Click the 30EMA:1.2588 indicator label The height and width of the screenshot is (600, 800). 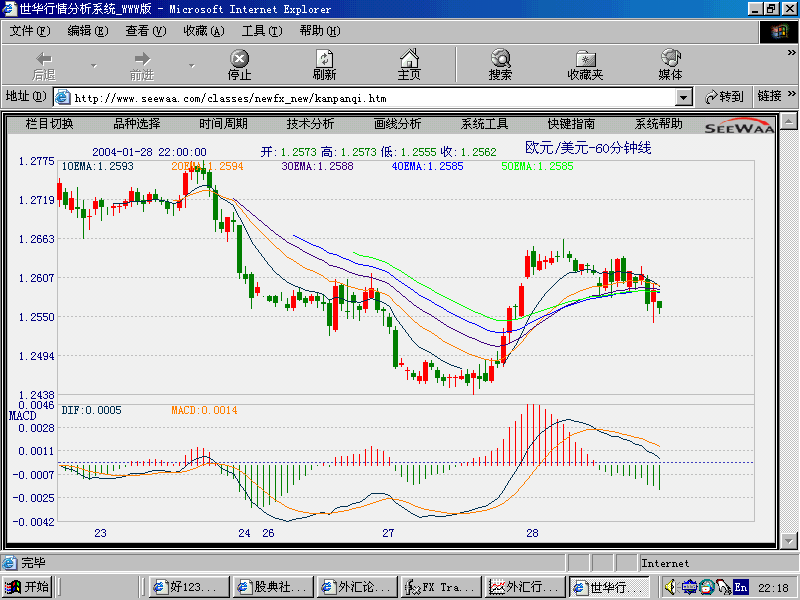click(x=317, y=166)
